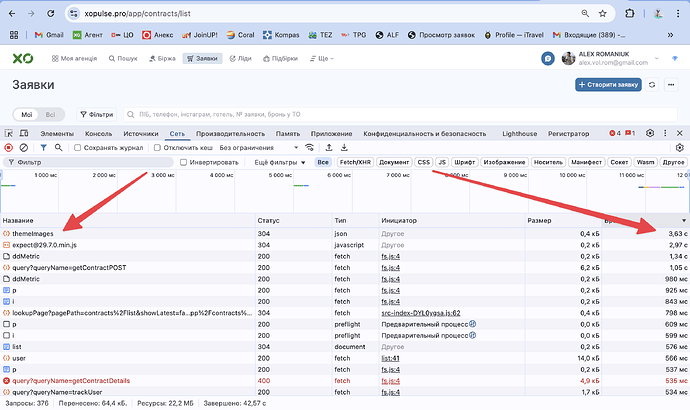Open Chrome three-dot menu
690x410 pixels.
[x=678, y=14]
